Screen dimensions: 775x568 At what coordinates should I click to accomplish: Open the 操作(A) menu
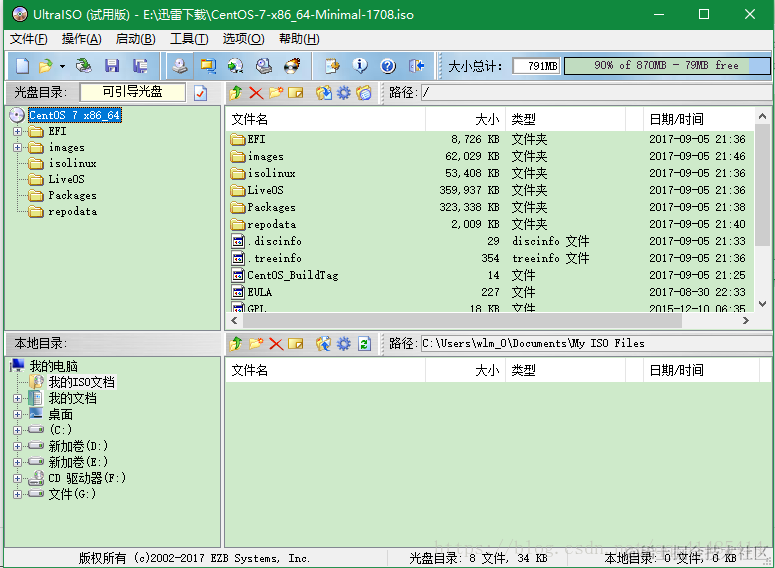(x=82, y=39)
